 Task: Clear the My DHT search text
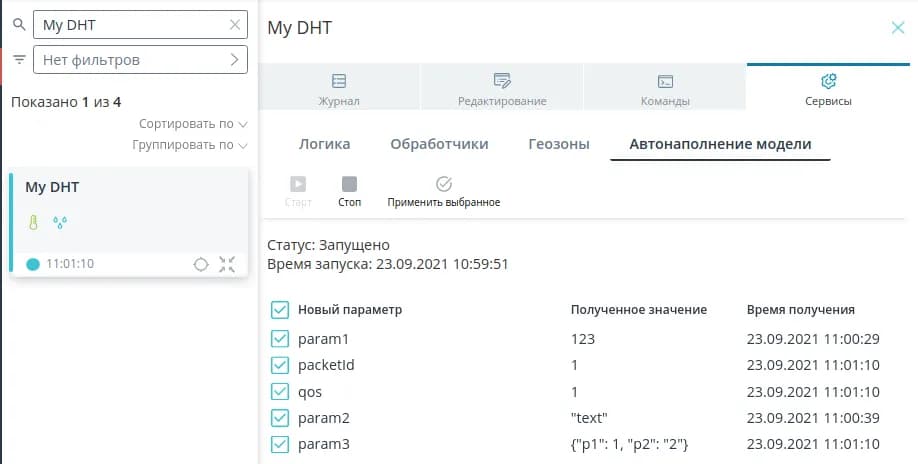click(235, 25)
